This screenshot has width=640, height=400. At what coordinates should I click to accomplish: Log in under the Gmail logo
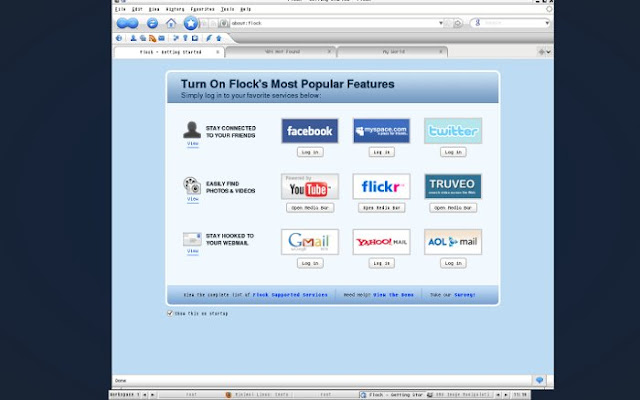point(310,263)
